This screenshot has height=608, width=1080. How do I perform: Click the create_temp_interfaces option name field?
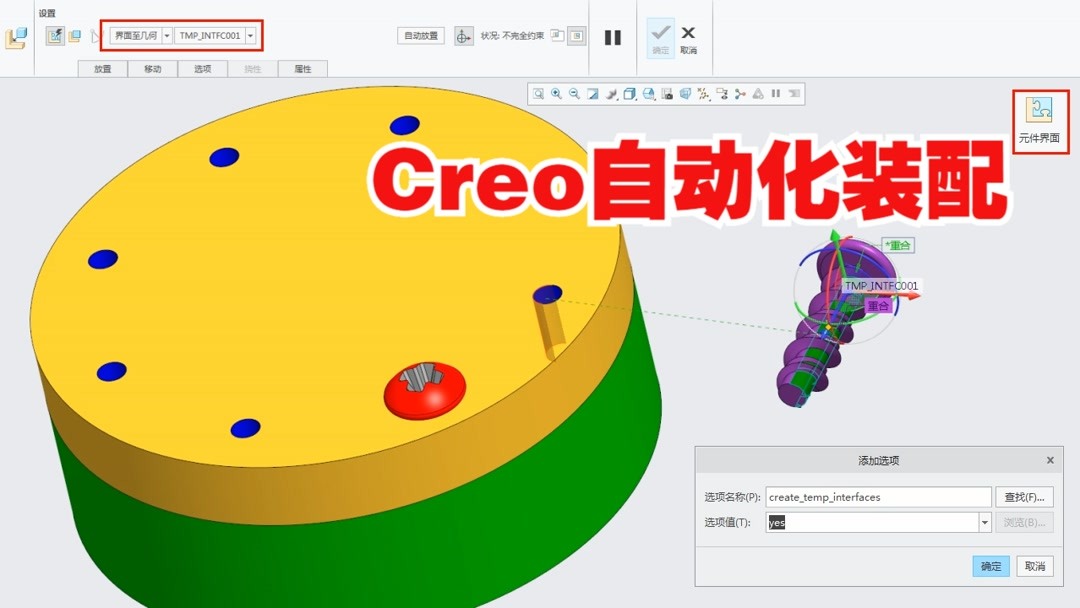pos(875,496)
